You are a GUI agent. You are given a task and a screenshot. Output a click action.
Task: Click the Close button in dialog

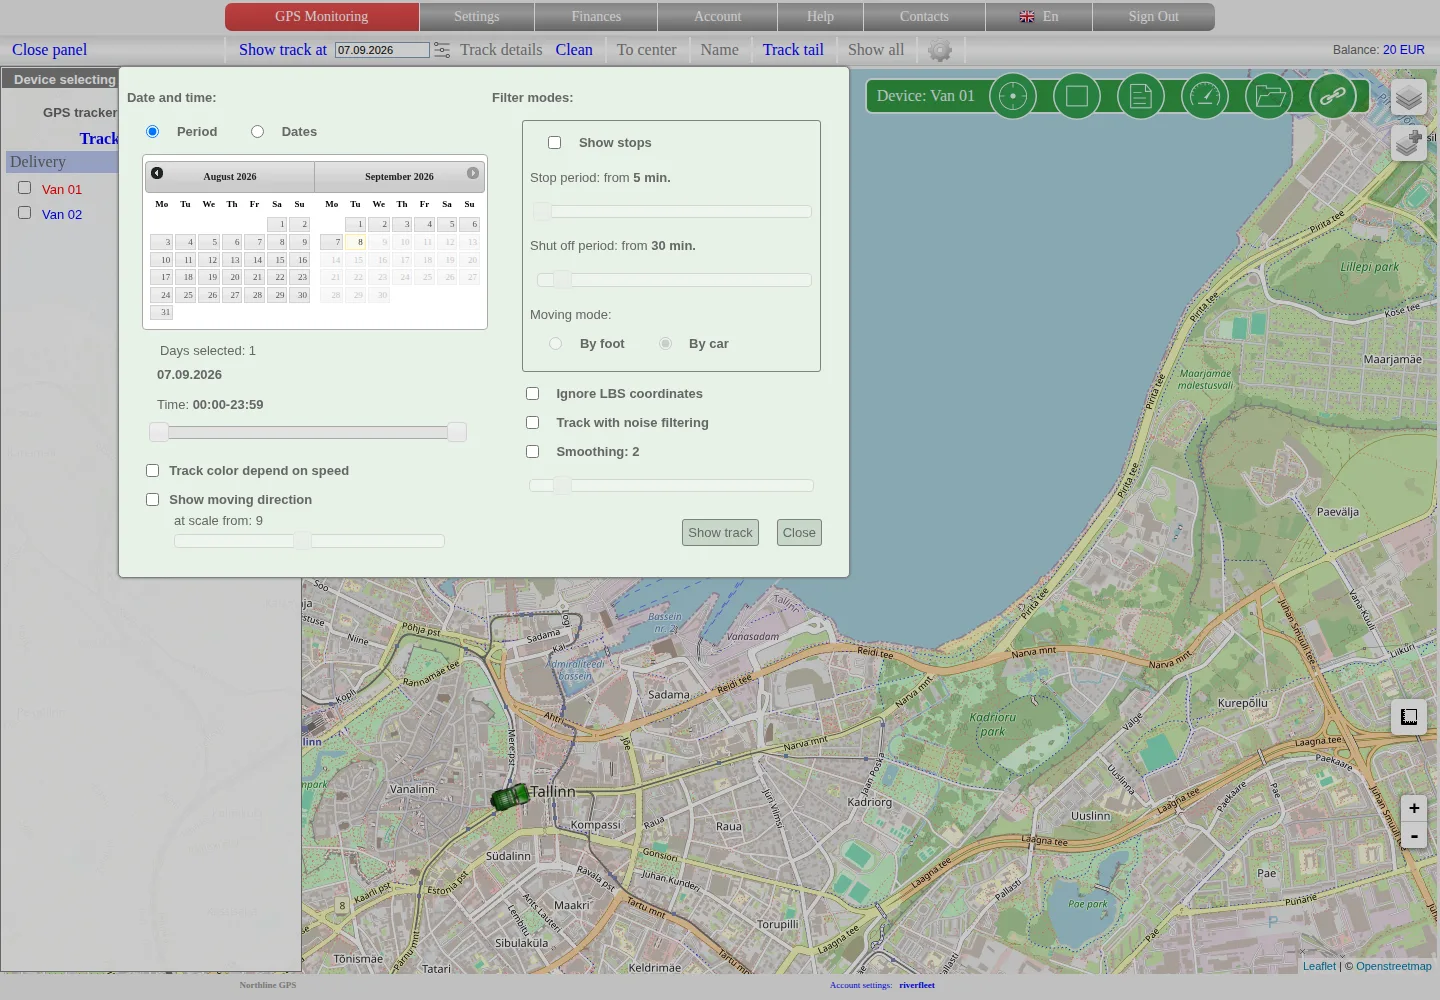click(x=799, y=532)
